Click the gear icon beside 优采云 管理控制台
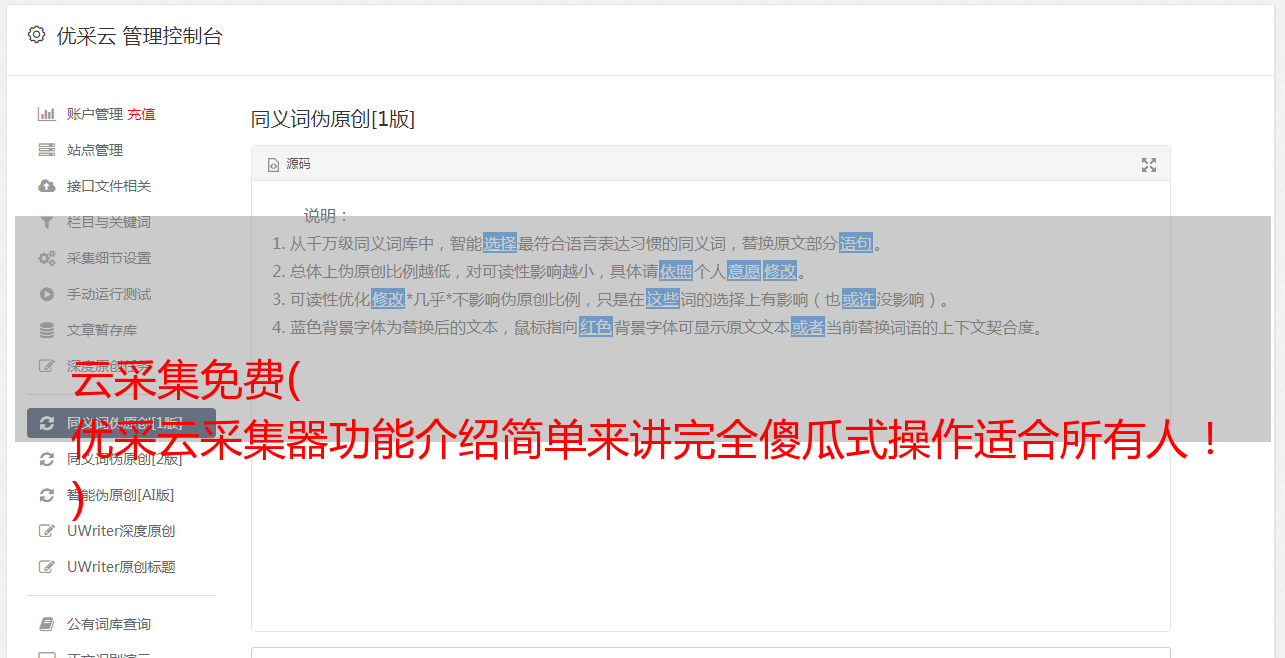The height and width of the screenshot is (658, 1285). (x=37, y=35)
